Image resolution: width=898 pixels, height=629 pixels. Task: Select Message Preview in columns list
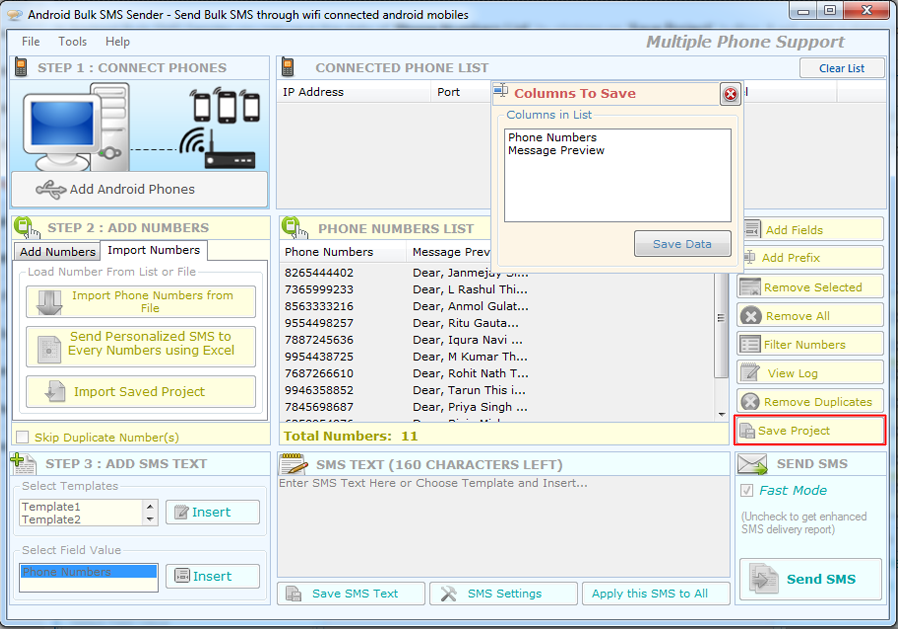556,151
